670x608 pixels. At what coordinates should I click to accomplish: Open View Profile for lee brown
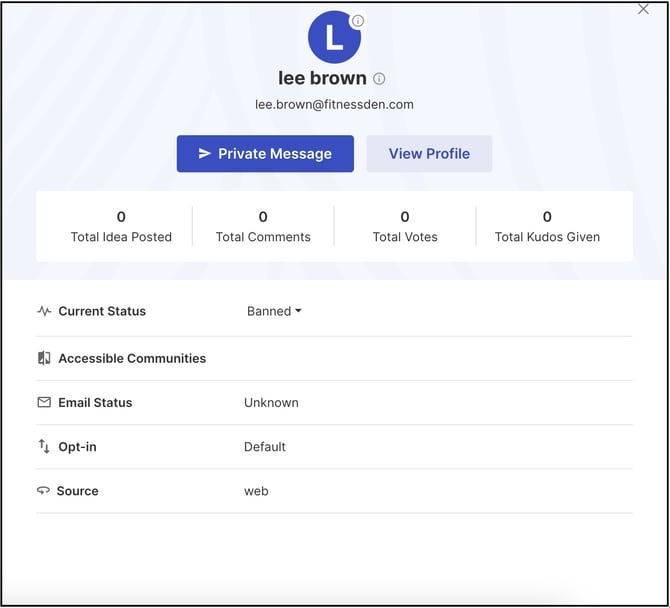tap(429, 154)
